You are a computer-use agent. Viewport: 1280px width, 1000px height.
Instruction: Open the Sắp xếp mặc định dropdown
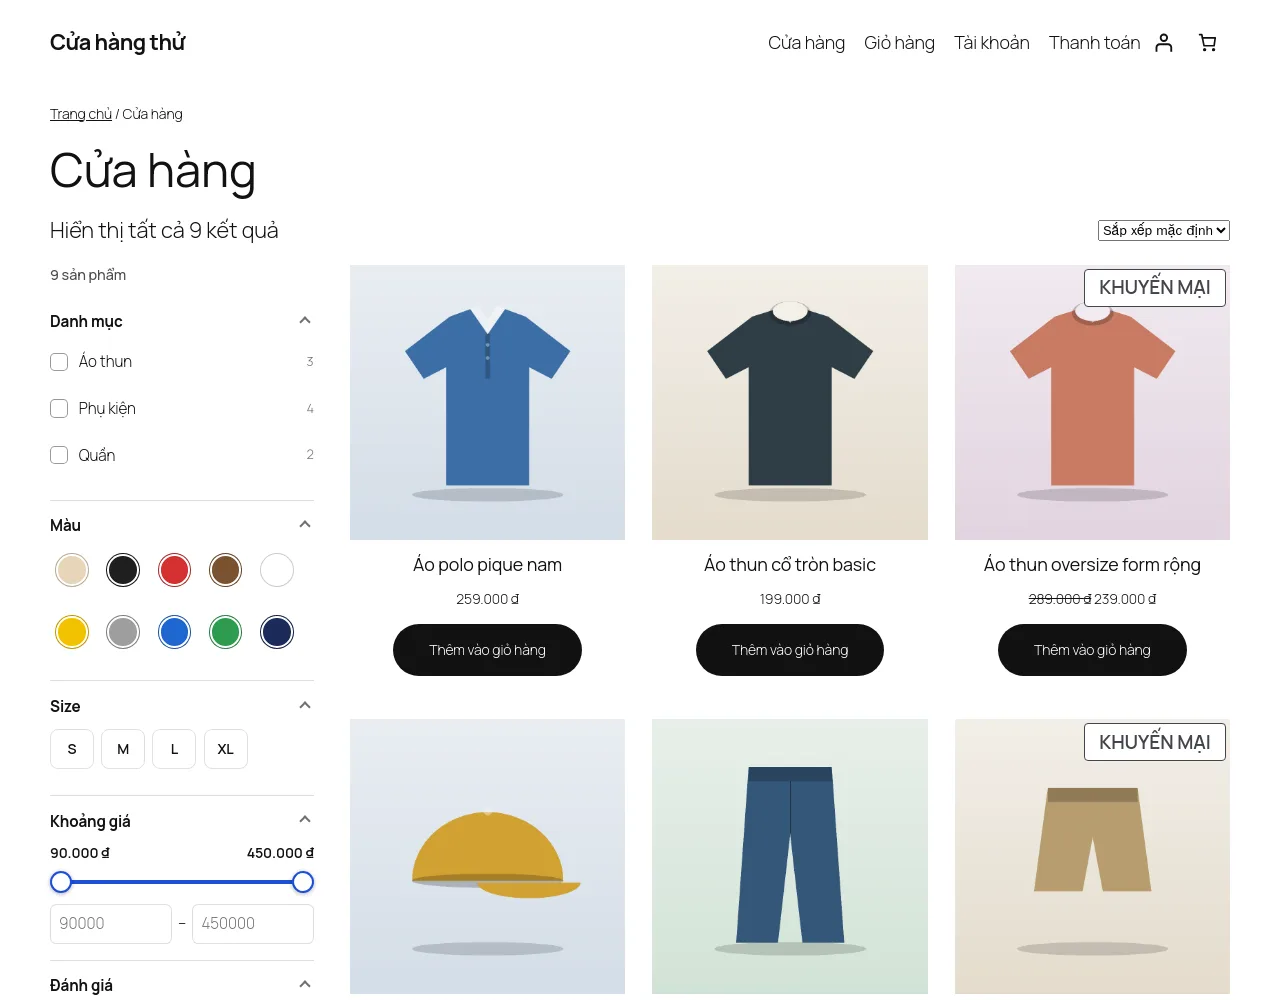click(x=1164, y=230)
